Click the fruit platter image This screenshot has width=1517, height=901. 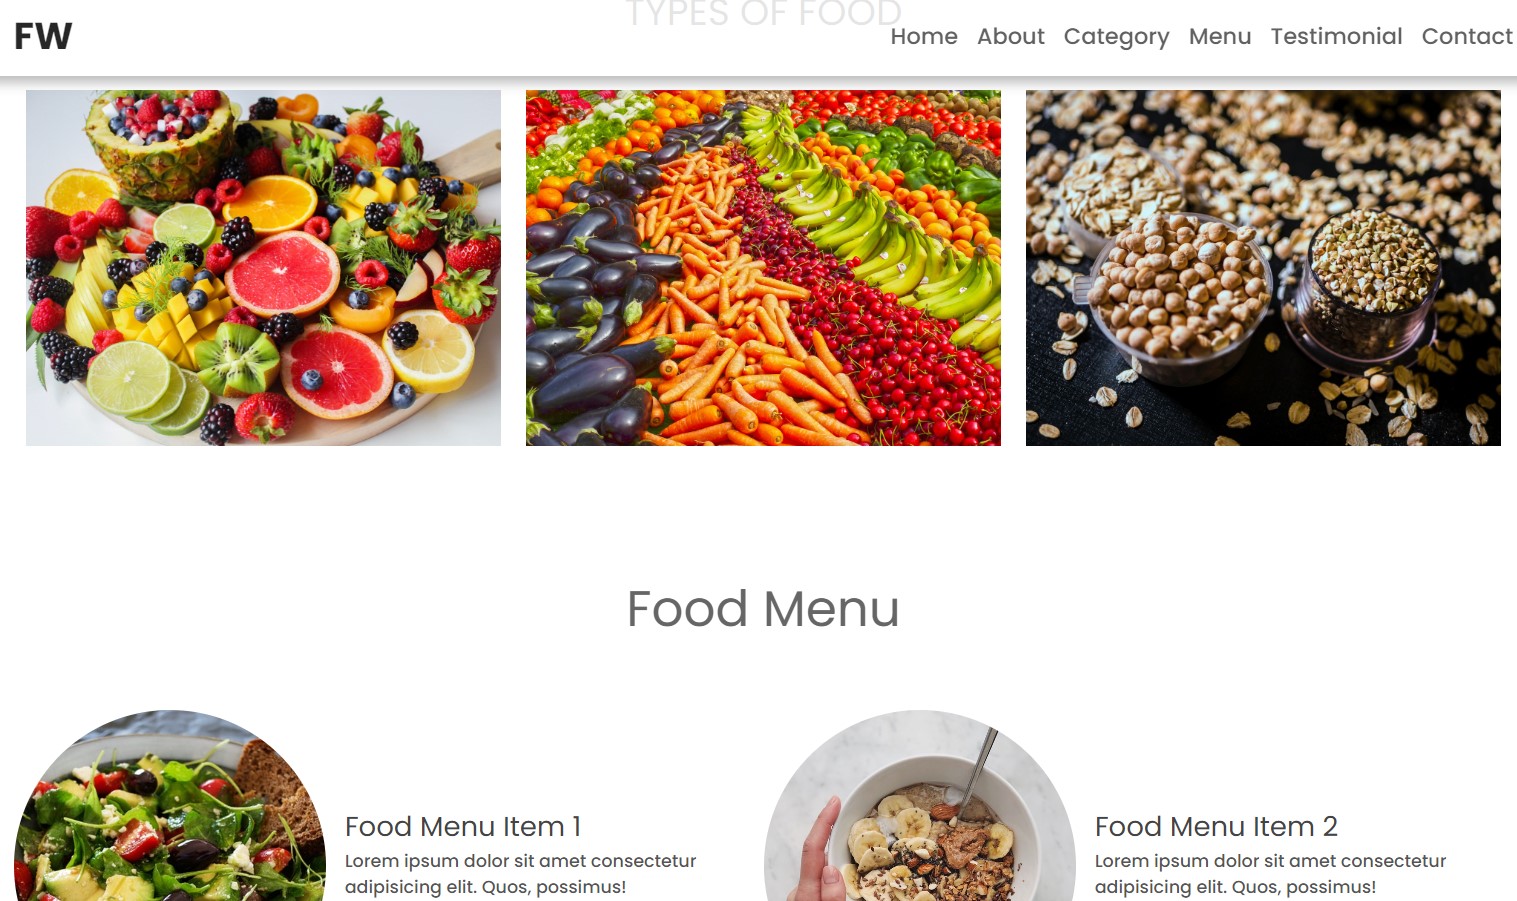pyautogui.click(x=263, y=268)
